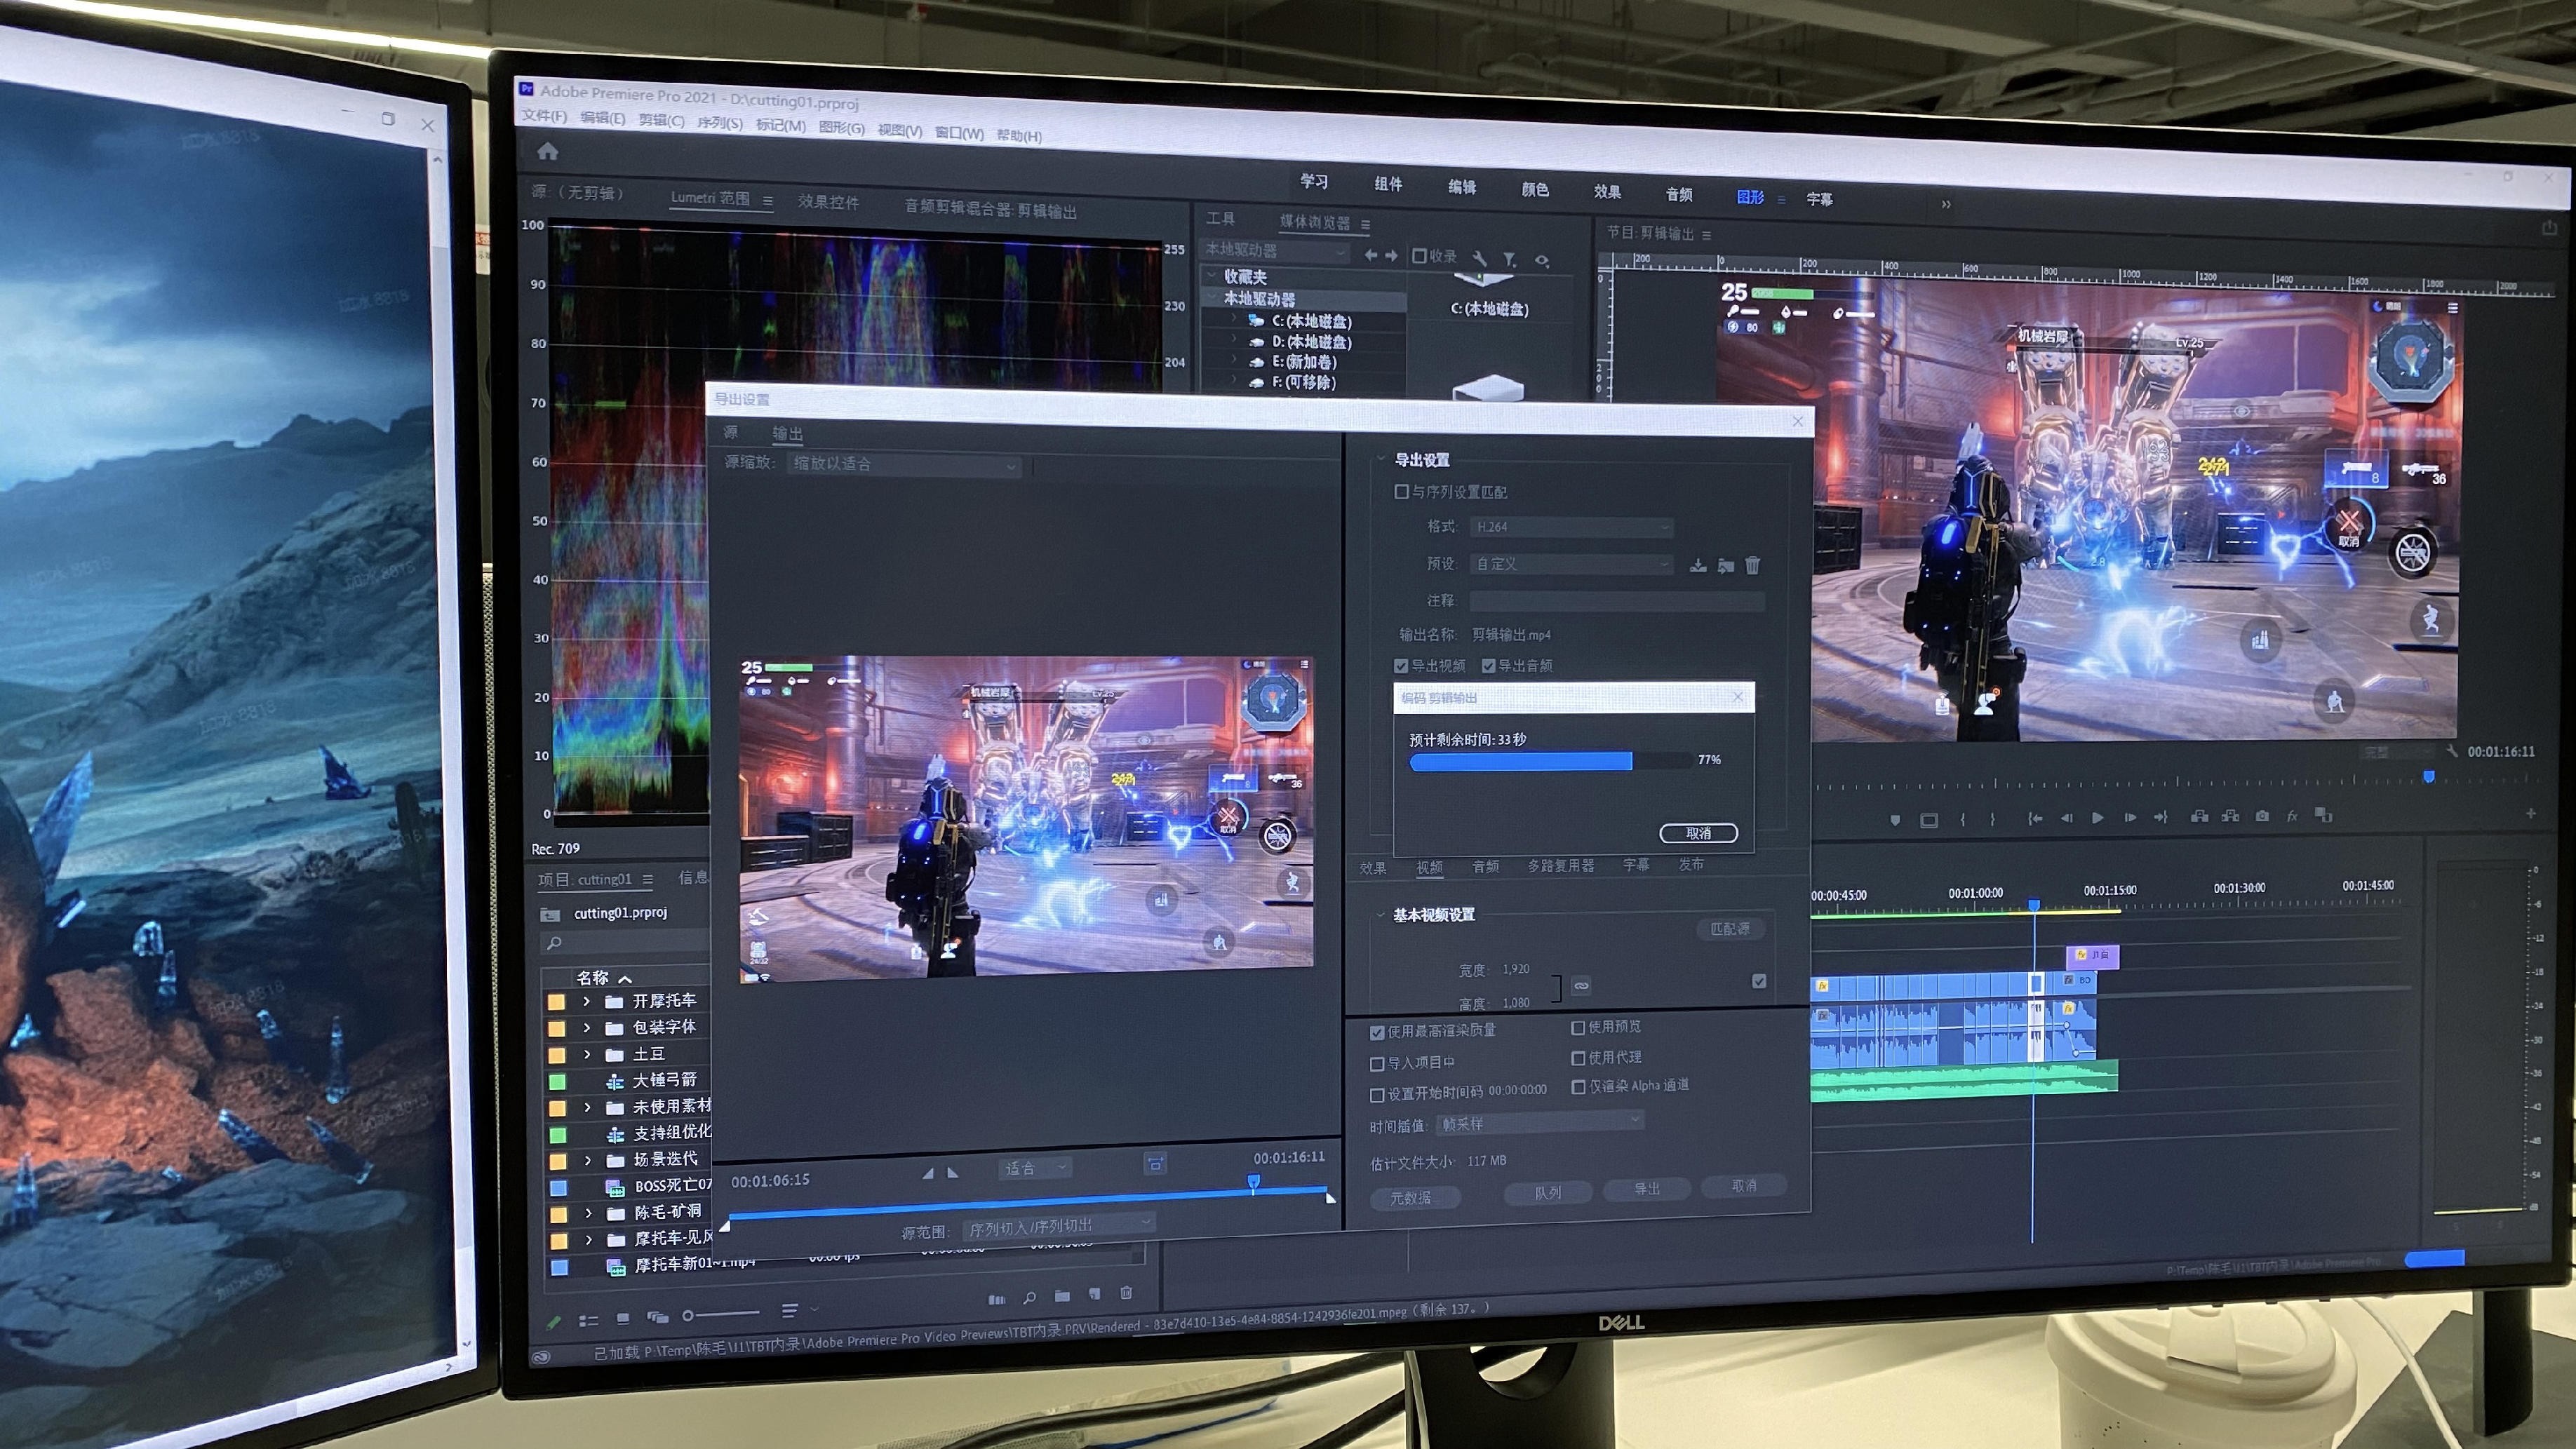
Task: Click the 导出 button
Action: (1646, 1189)
